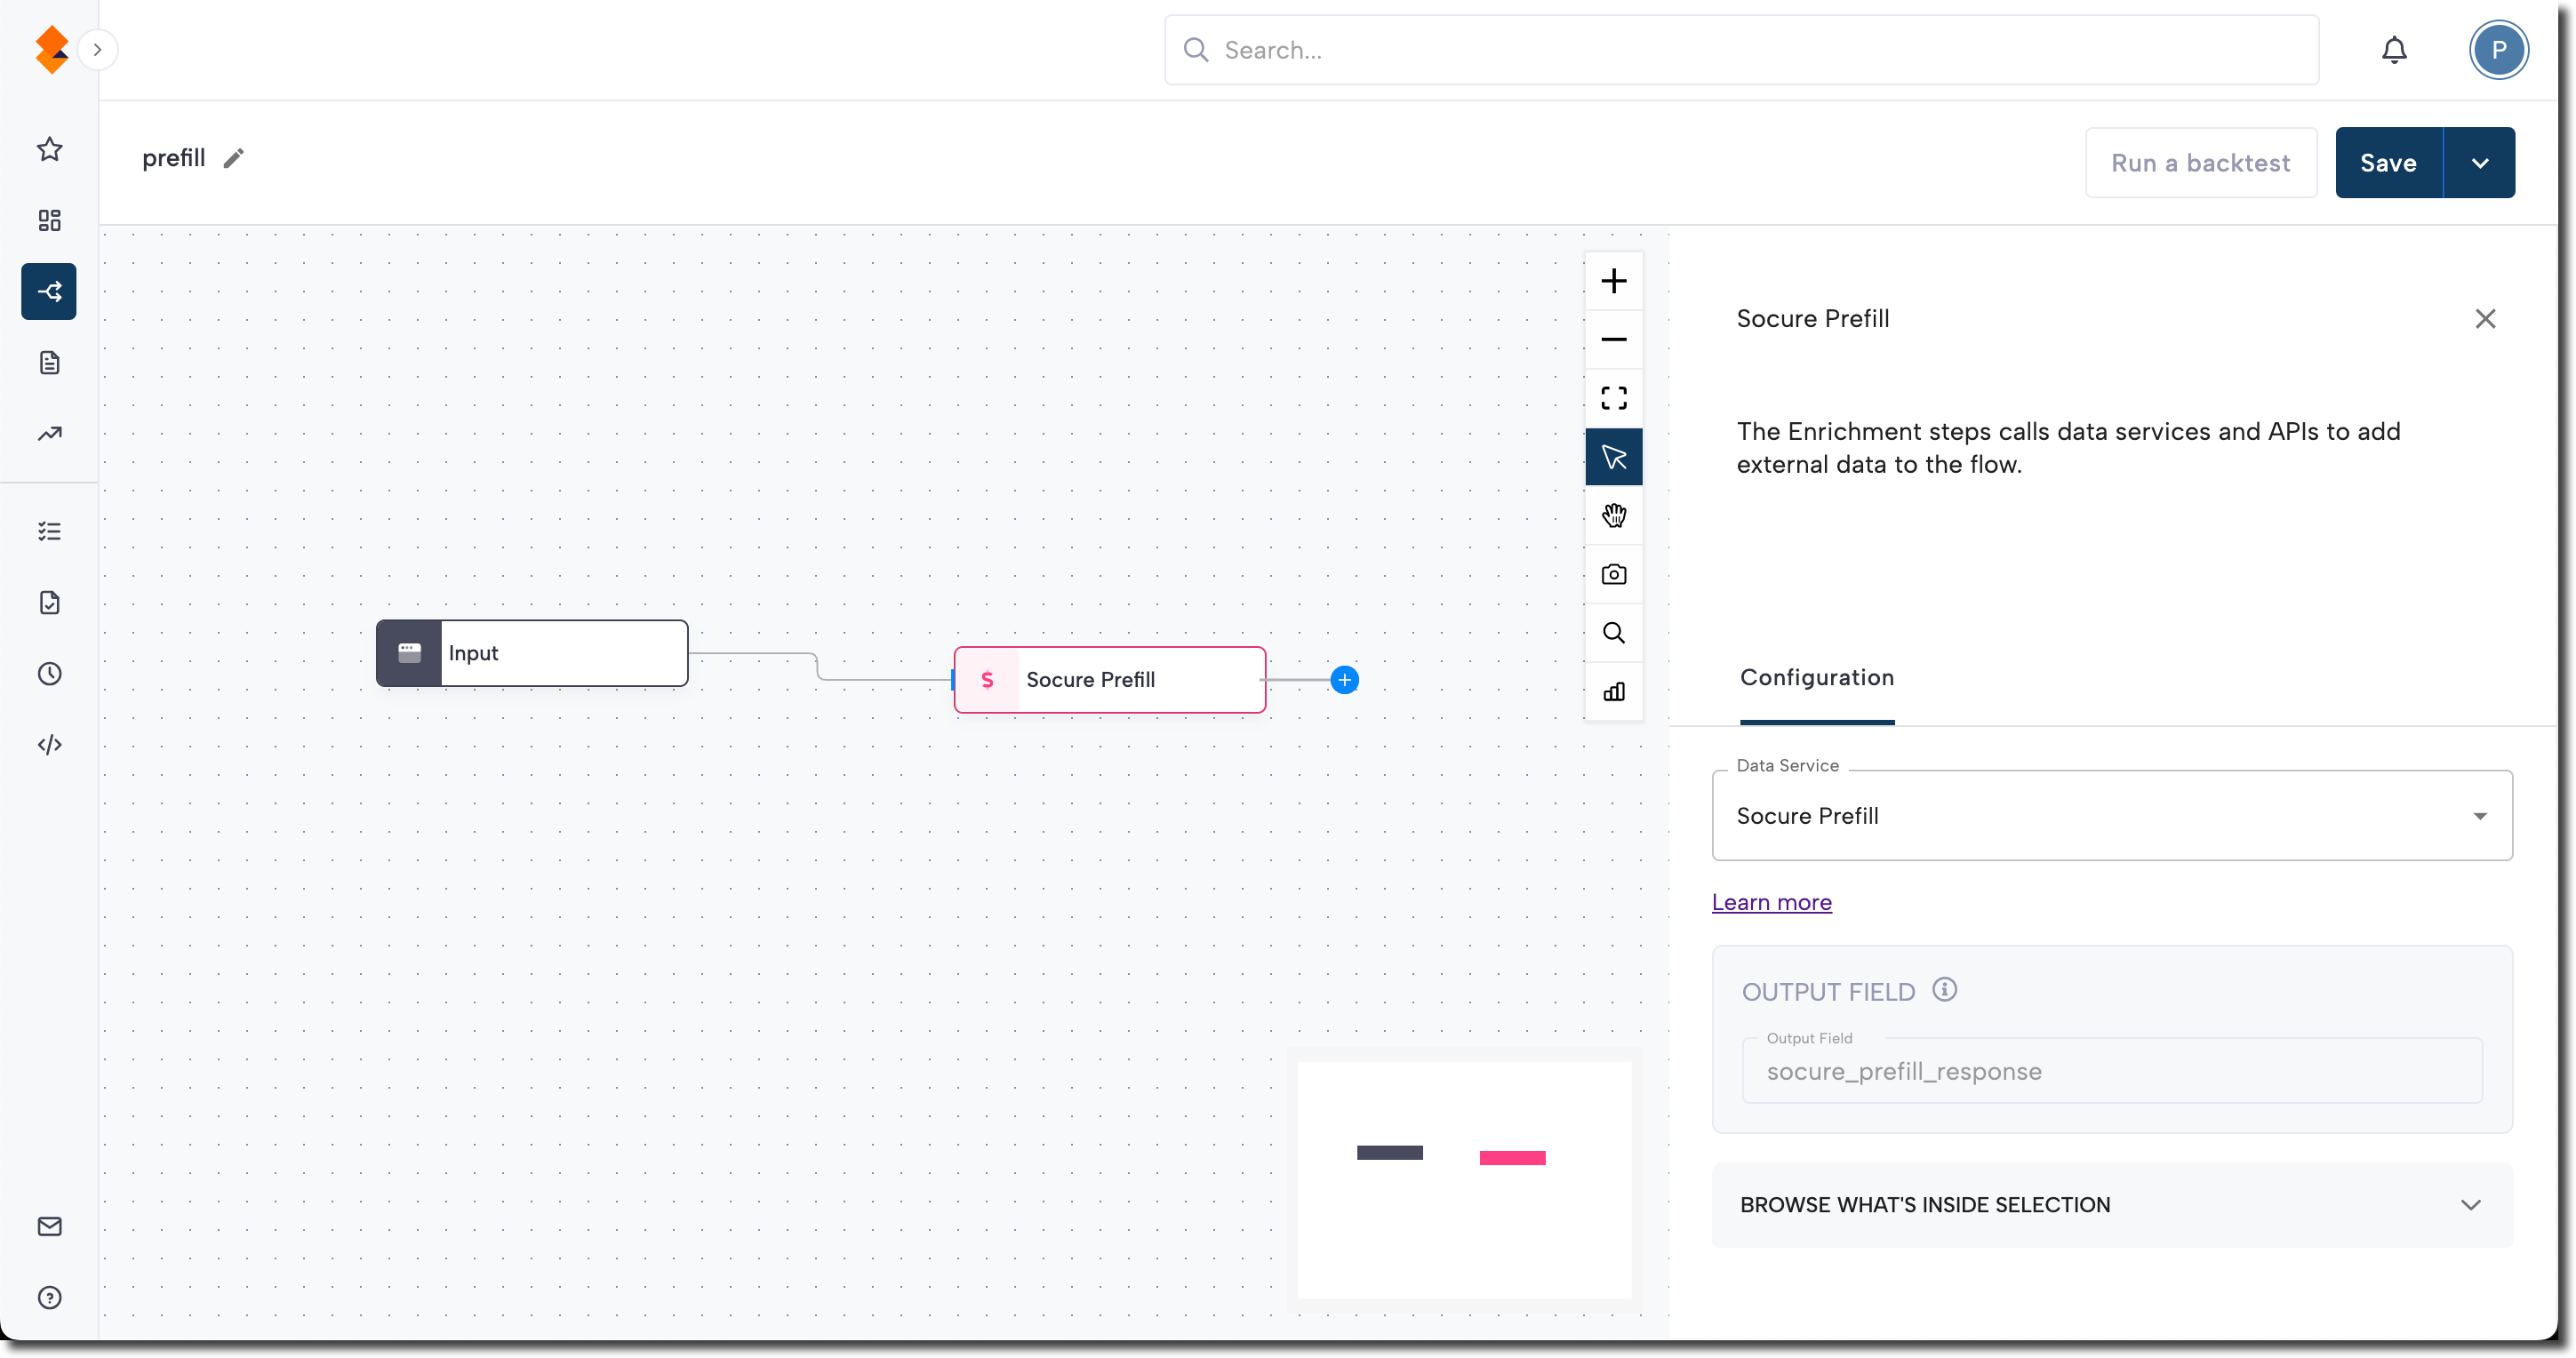The height and width of the screenshot is (1358, 2576).
Task: Click the canvas zoom in plus button
Action: pyautogui.click(x=1613, y=281)
